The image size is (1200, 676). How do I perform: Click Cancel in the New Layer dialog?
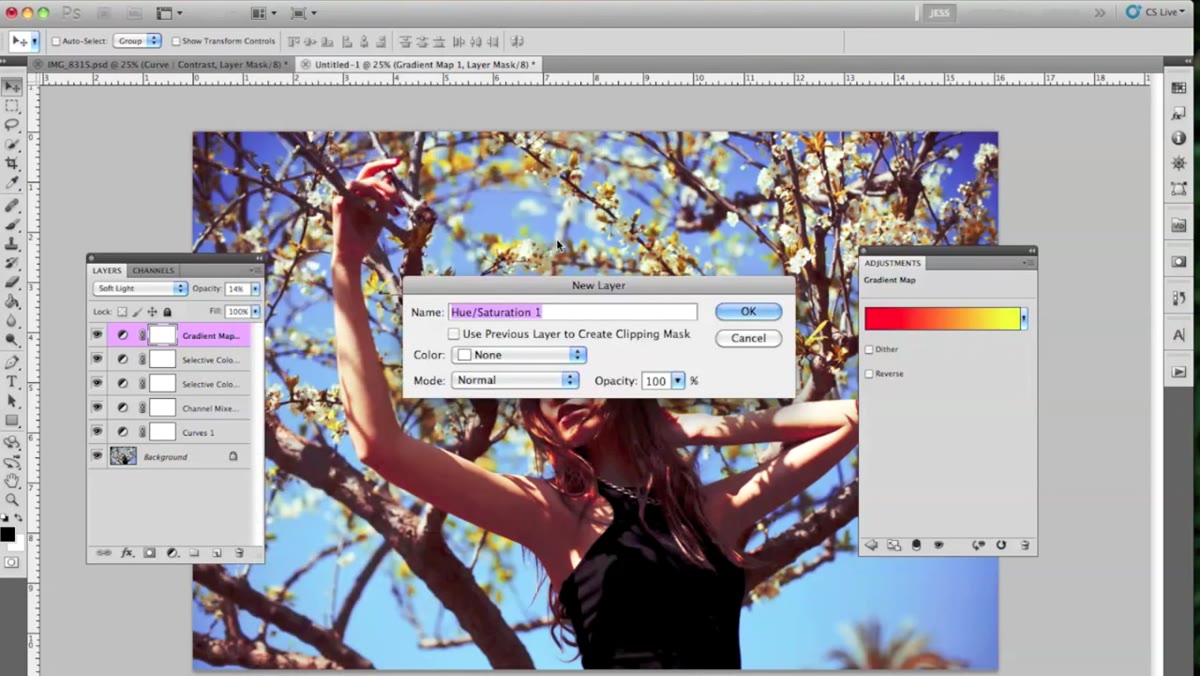pyautogui.click(x=748, y=338)
